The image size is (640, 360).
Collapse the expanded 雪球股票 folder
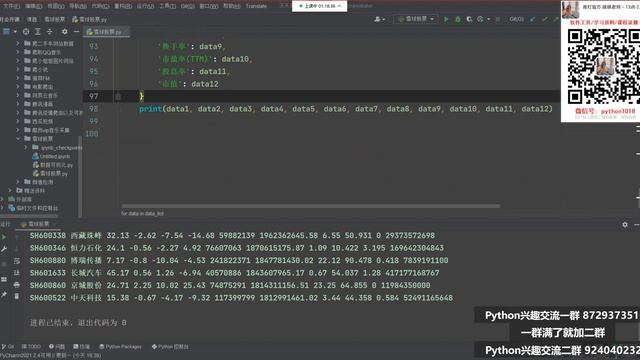(x=18, y=139)
